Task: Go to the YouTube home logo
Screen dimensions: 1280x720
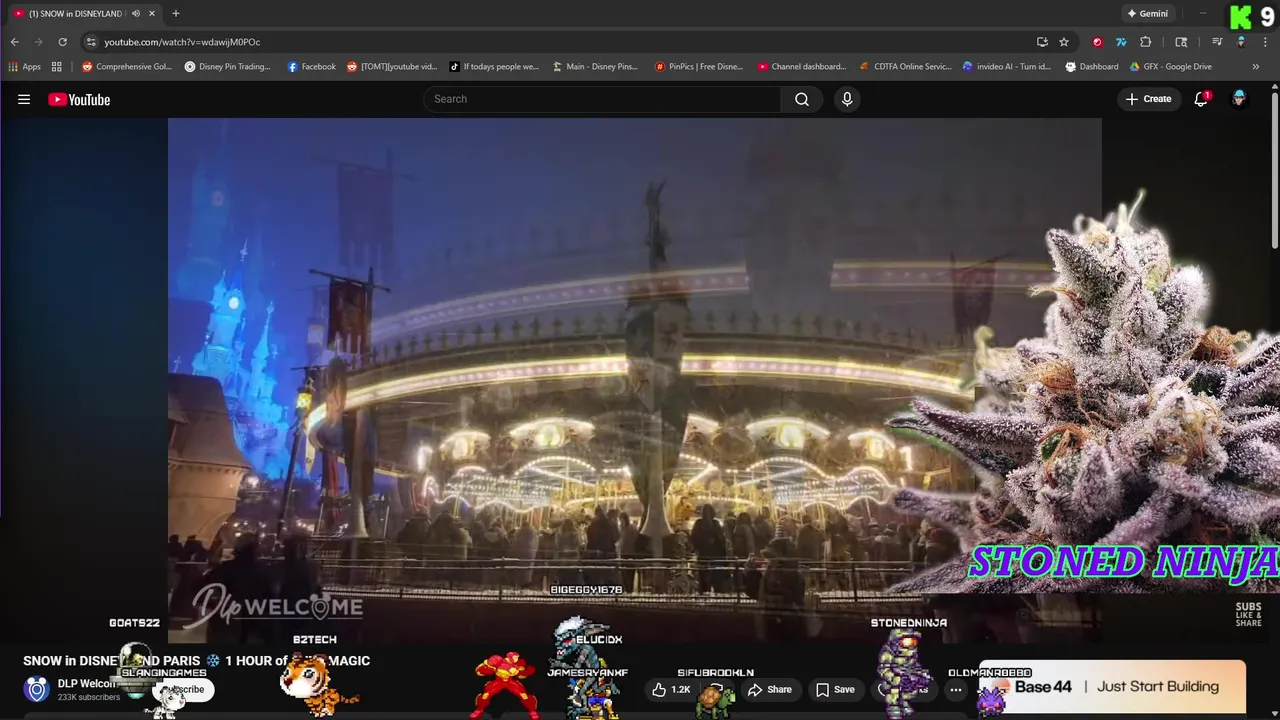Action: click(79, 99)
